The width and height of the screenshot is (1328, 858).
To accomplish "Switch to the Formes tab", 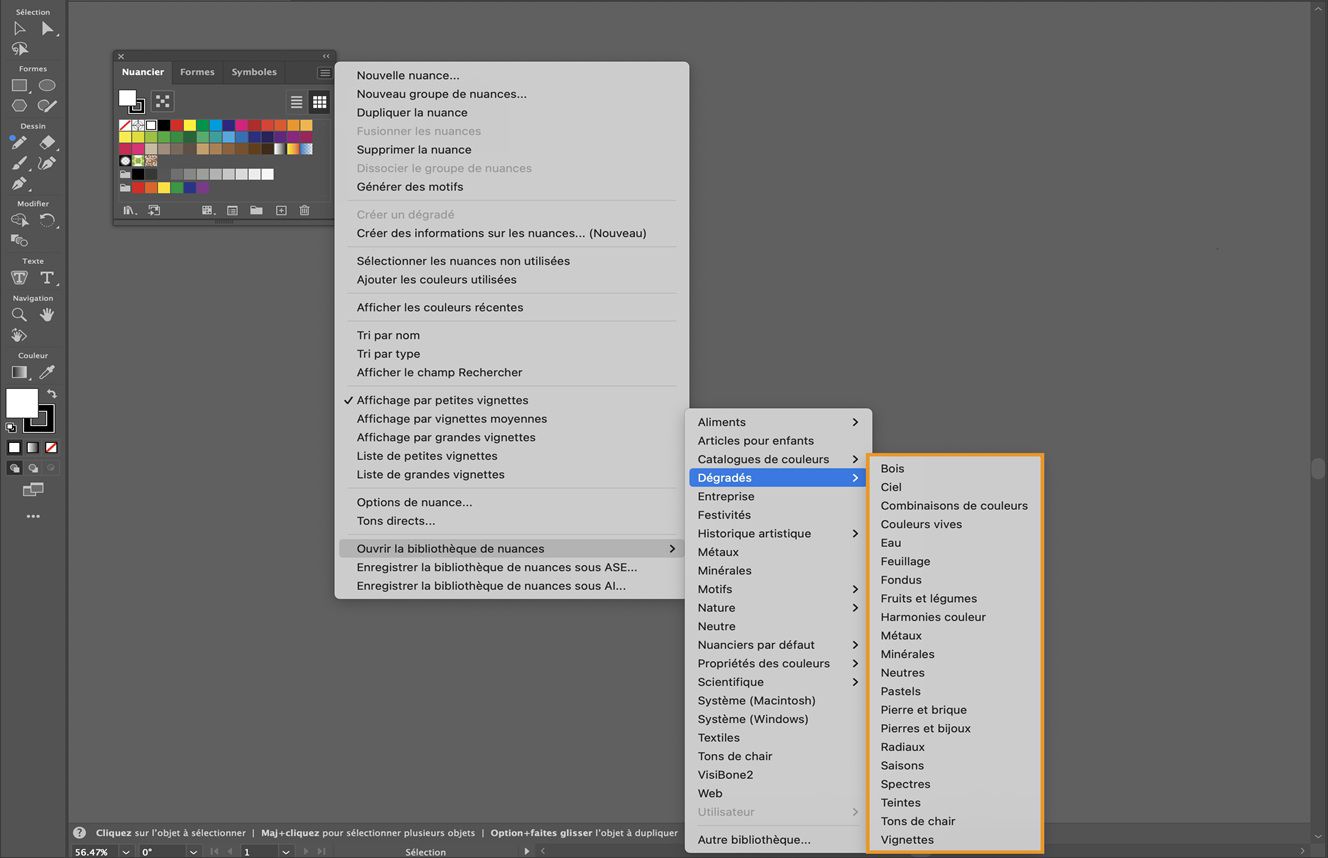I will click(x=197, y=72).
